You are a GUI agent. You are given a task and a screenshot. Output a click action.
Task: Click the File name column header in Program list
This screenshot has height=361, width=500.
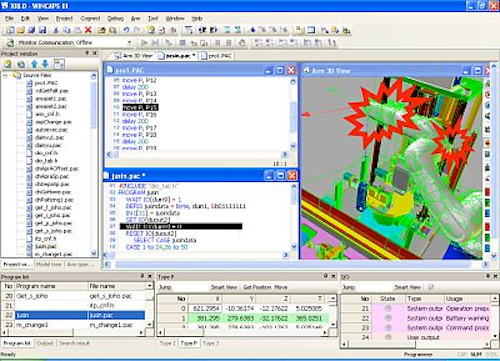[x=117, y=286]
